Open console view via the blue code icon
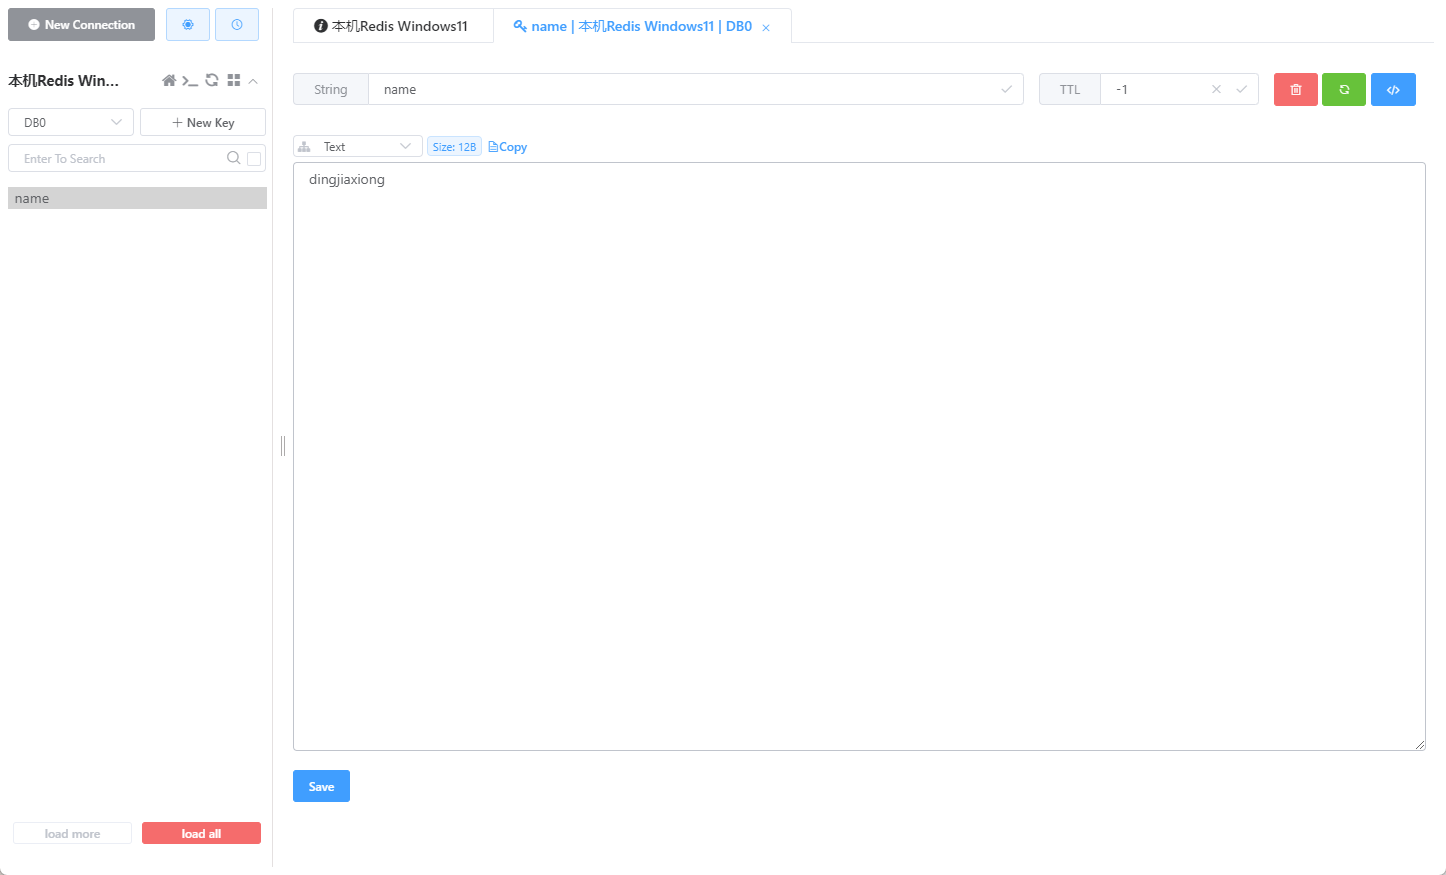The height and width of the screenshot is (875, 1446). 1393,89
